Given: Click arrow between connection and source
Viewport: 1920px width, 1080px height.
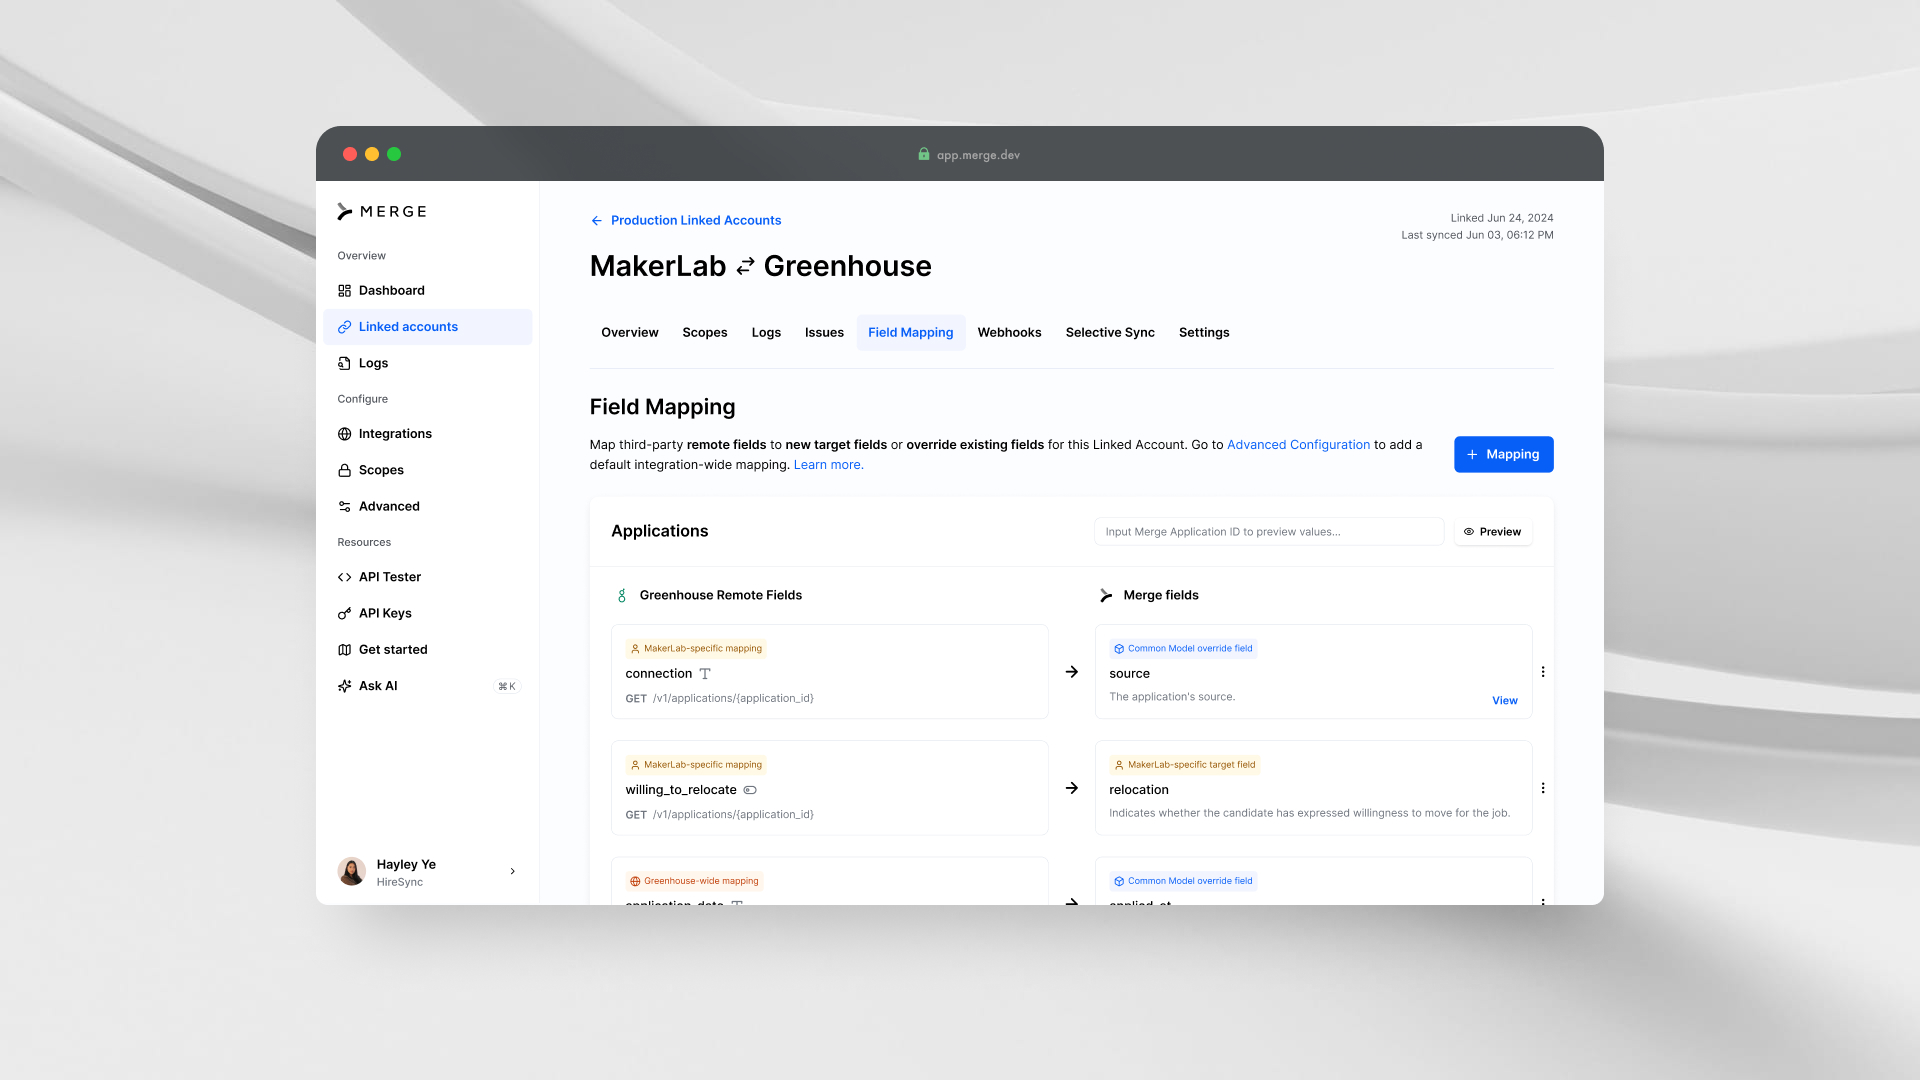Looking at the screenshot, I should pos(1072,672).
